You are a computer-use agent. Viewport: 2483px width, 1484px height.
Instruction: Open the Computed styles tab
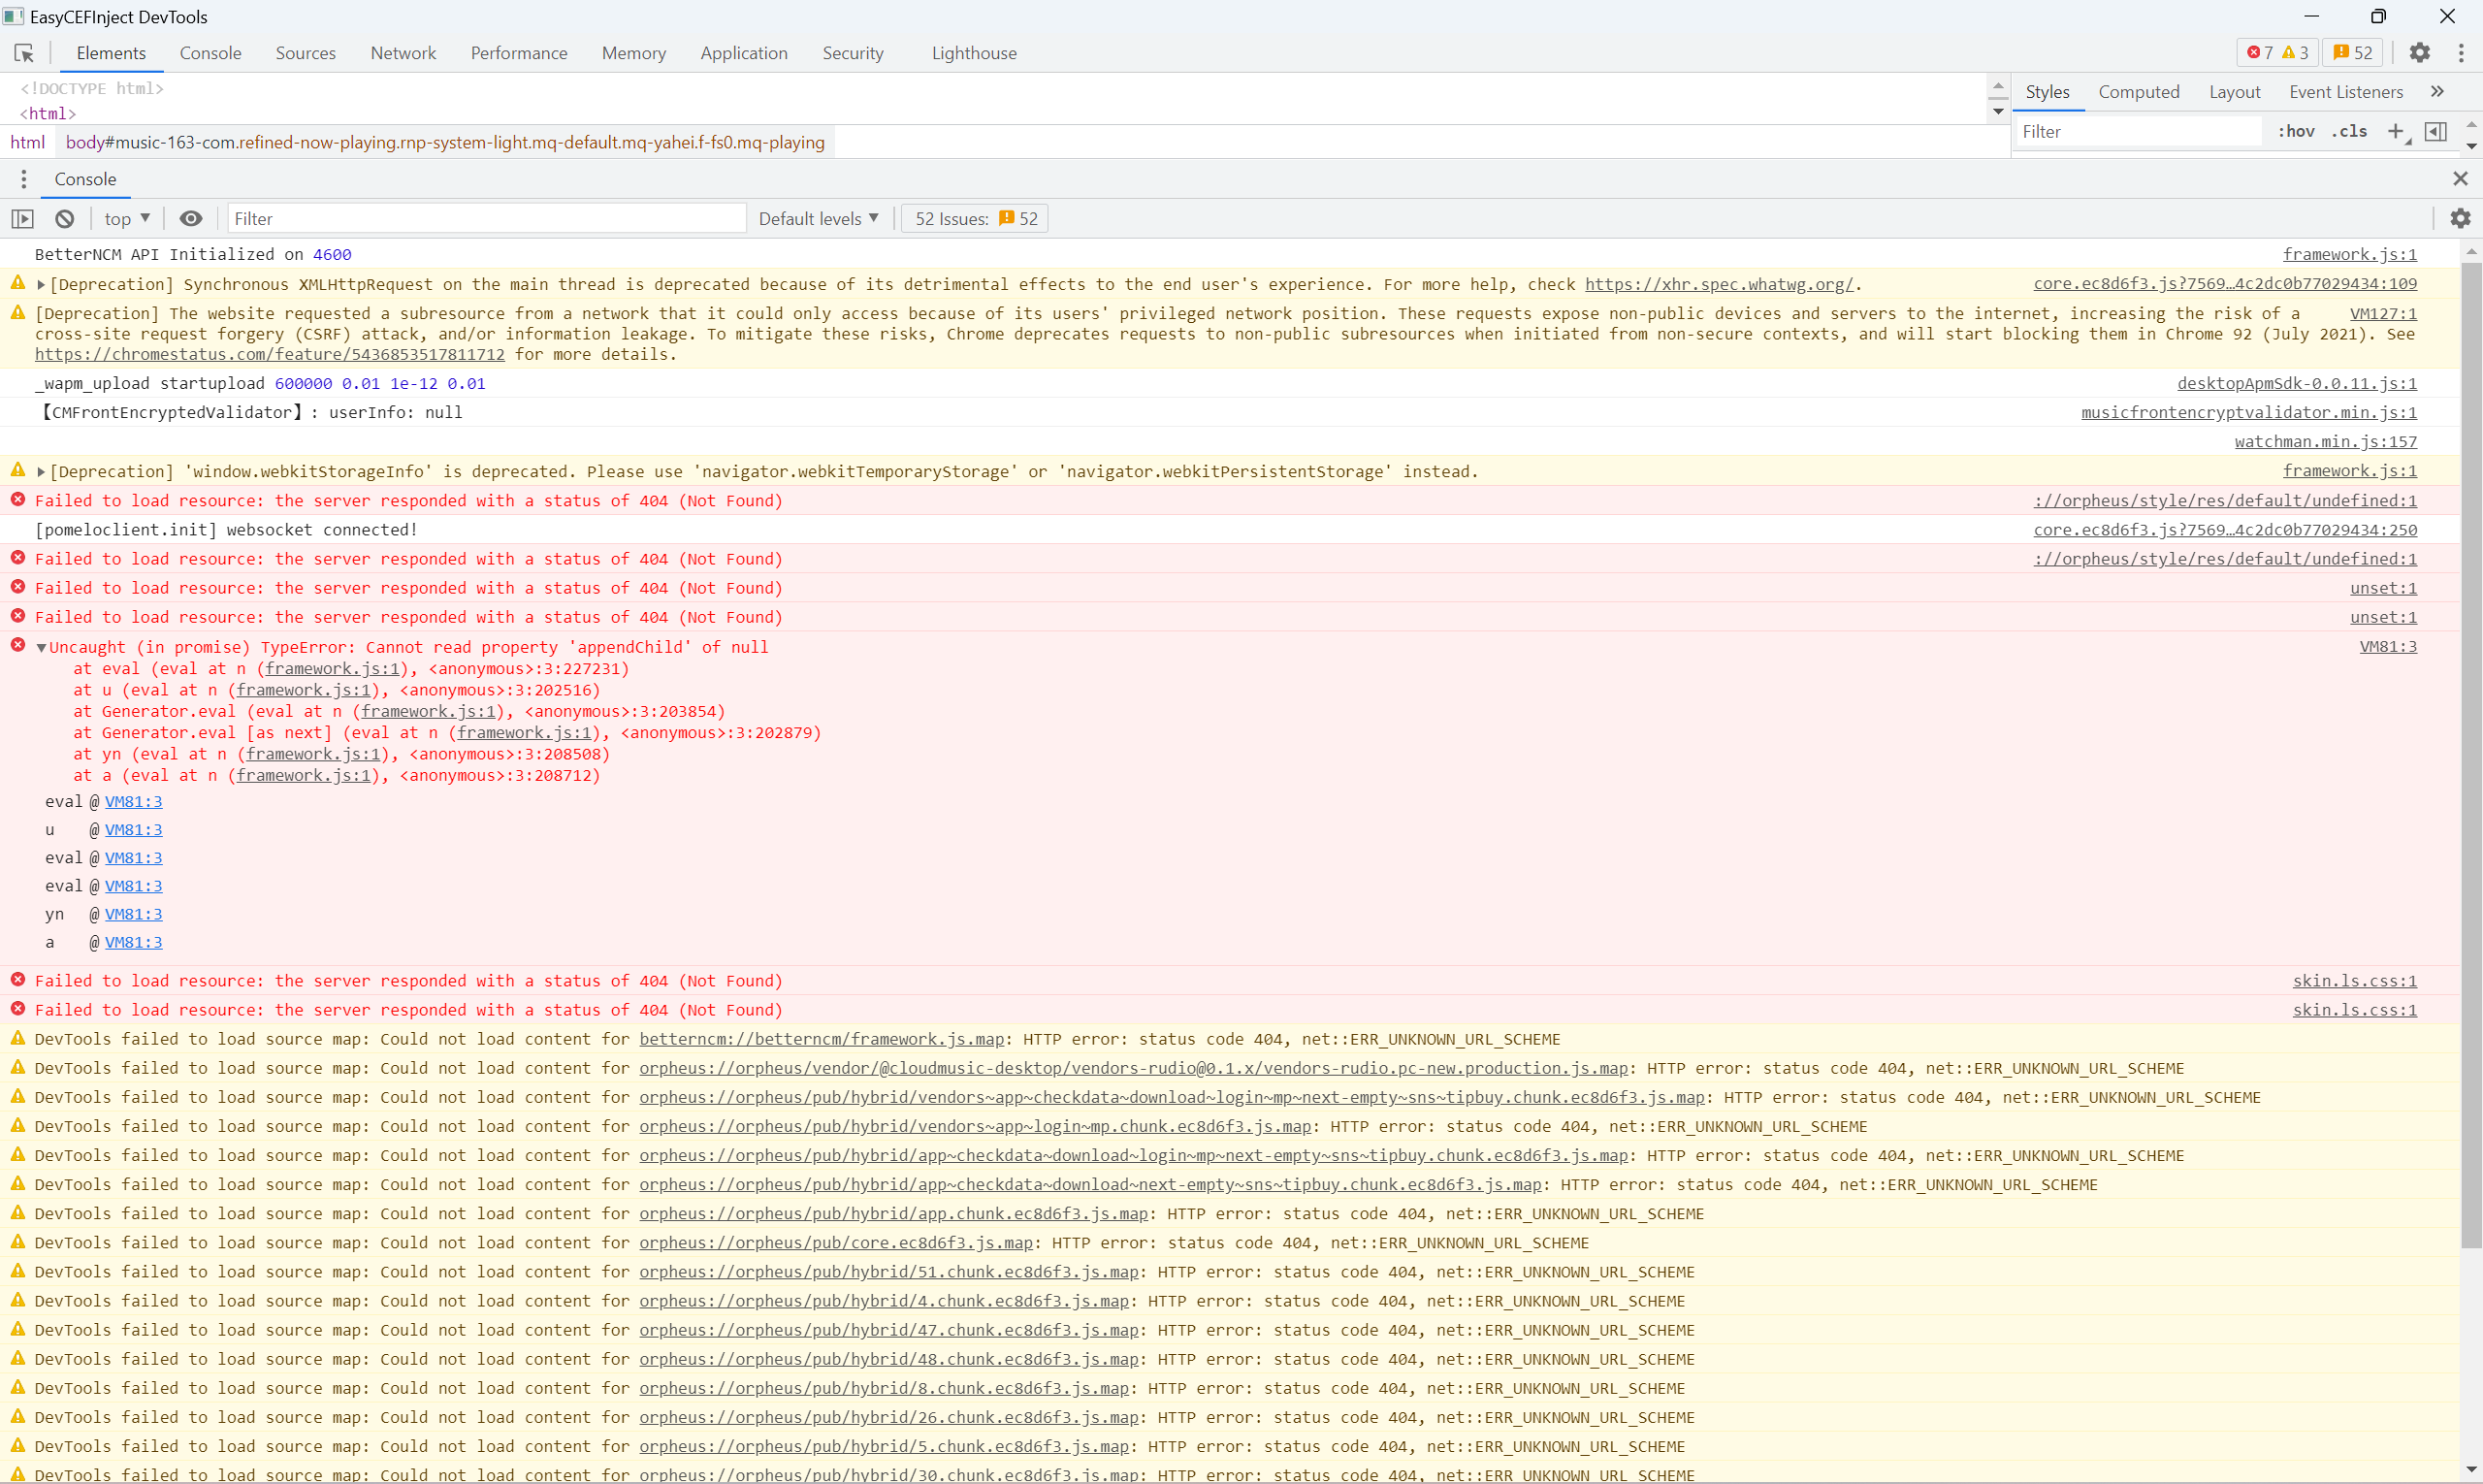(x=2138, y=92)
